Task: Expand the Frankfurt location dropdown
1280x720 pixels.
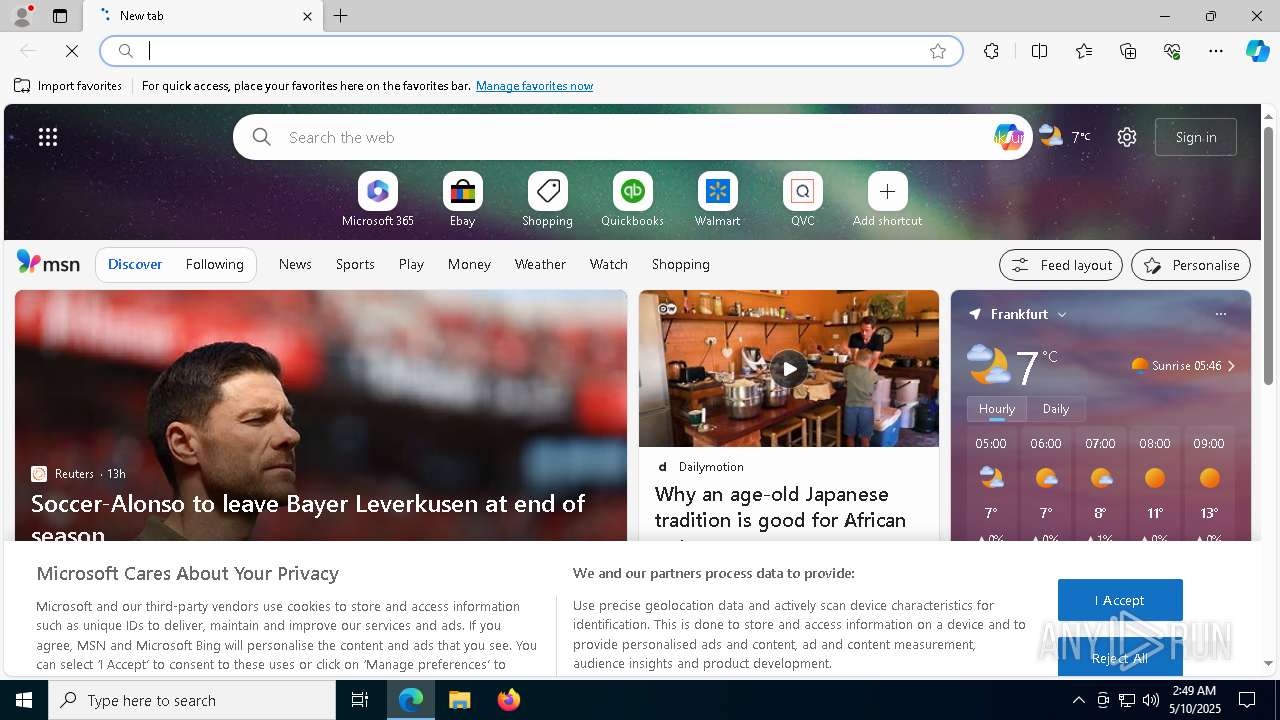Action: coord(1062,314)
